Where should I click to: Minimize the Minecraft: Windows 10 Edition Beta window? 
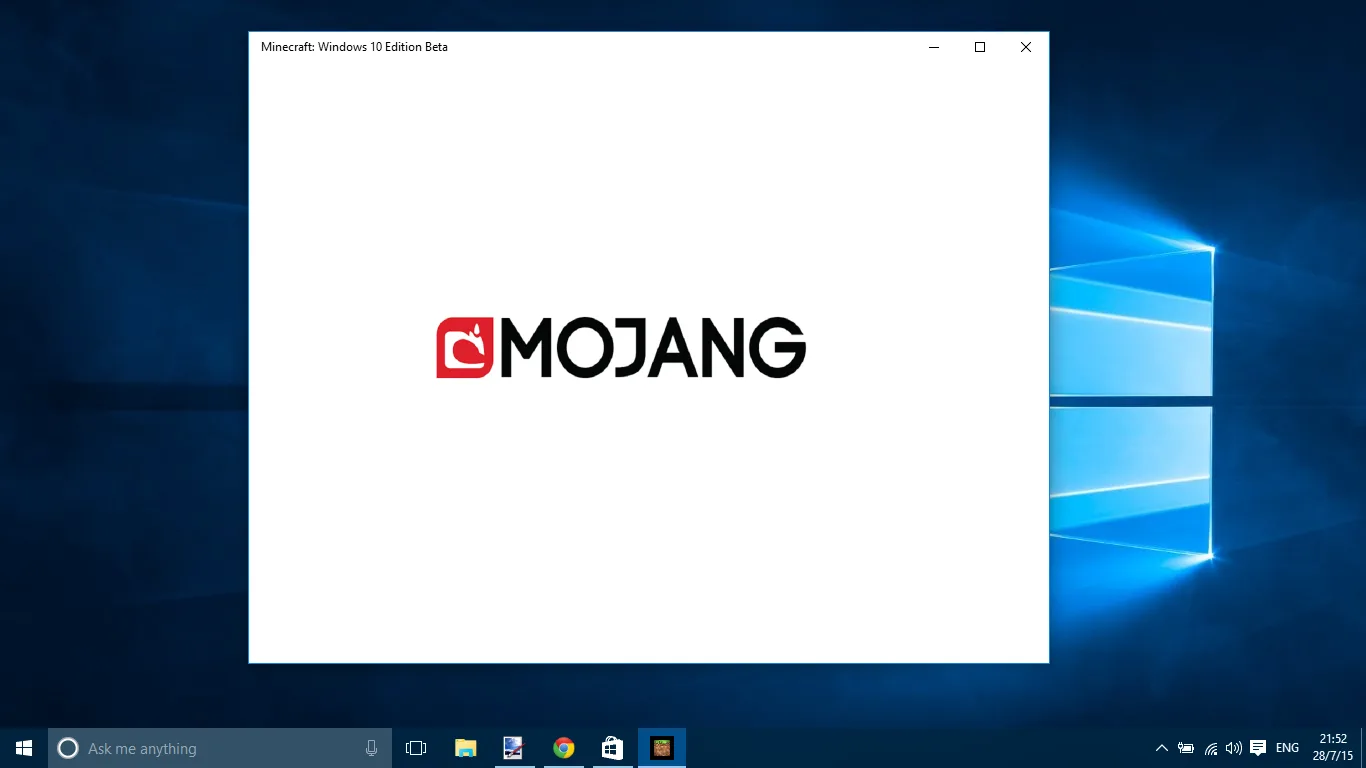pos(934,47)
